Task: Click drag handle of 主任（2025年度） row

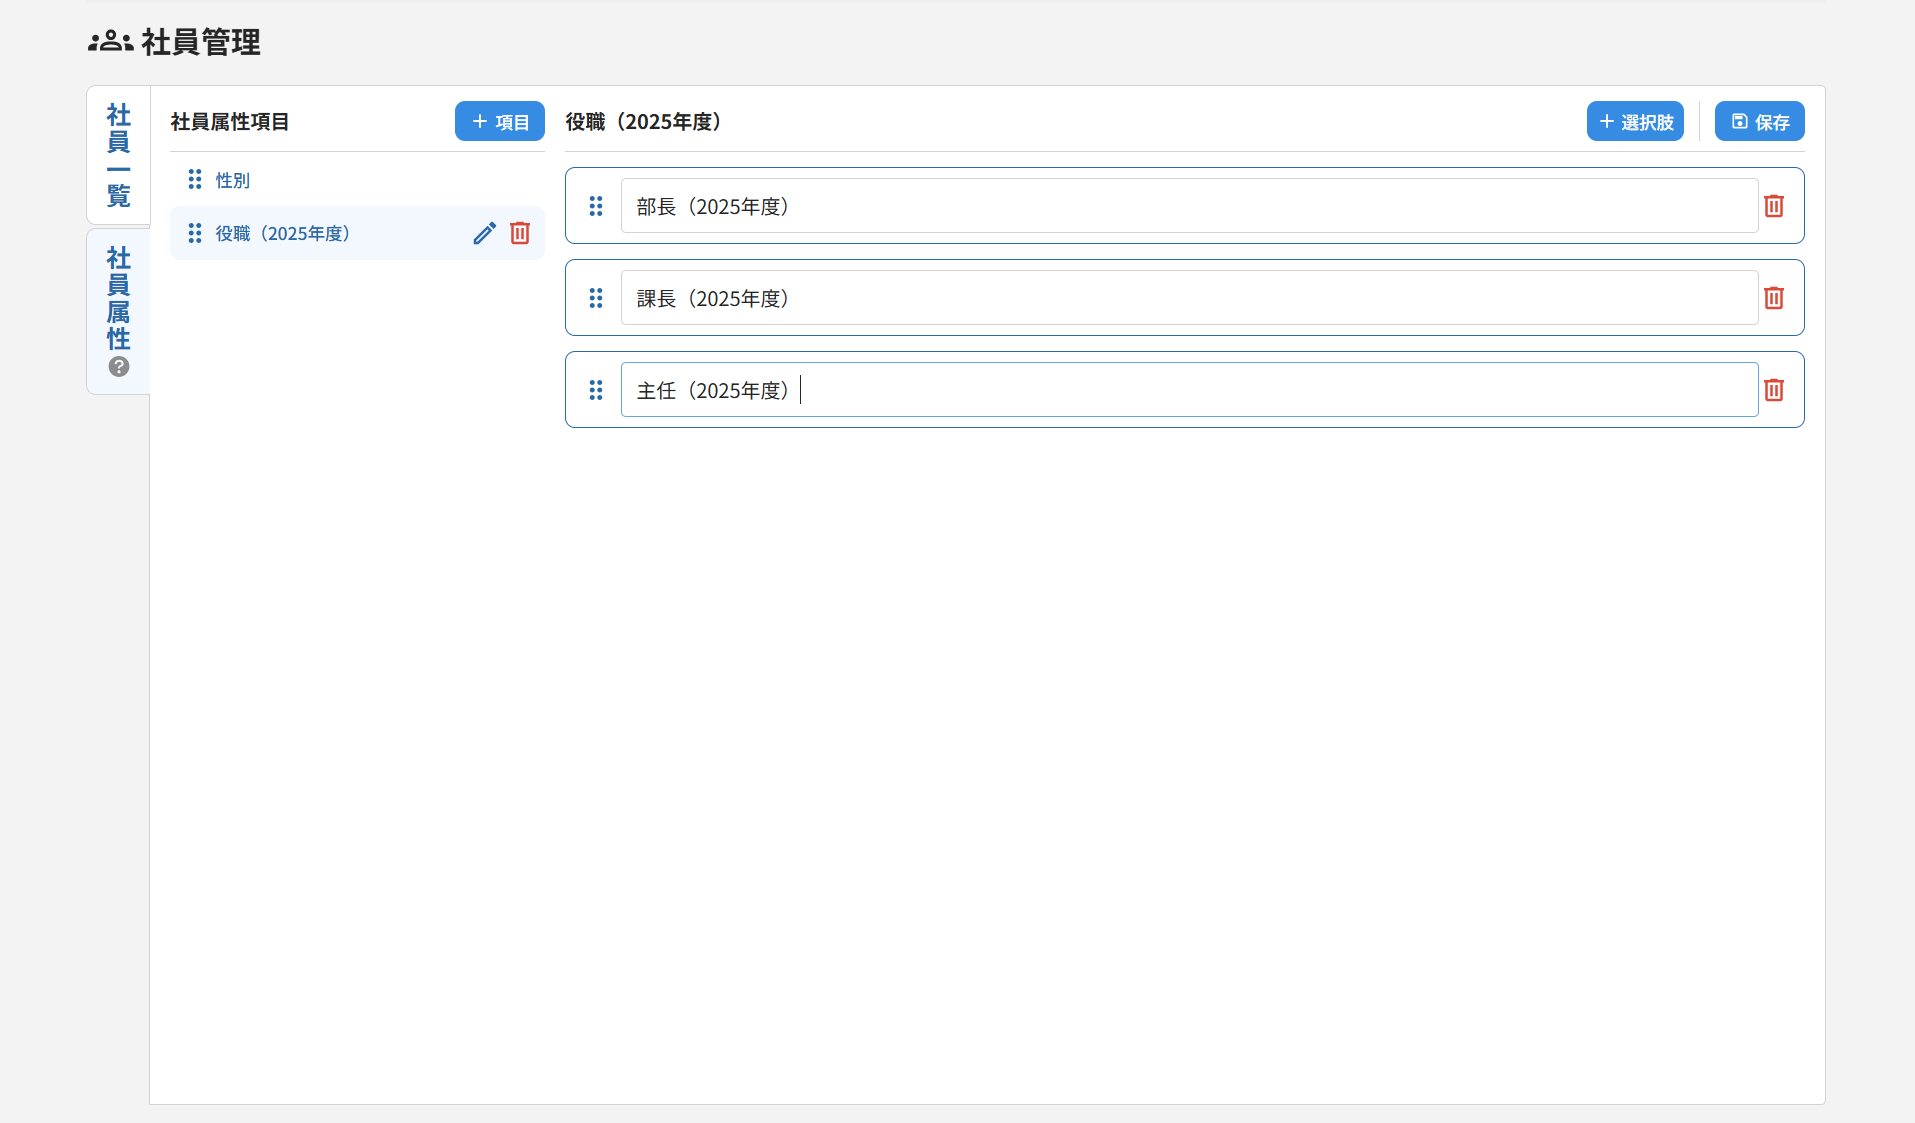Action: tap(596, 390)
